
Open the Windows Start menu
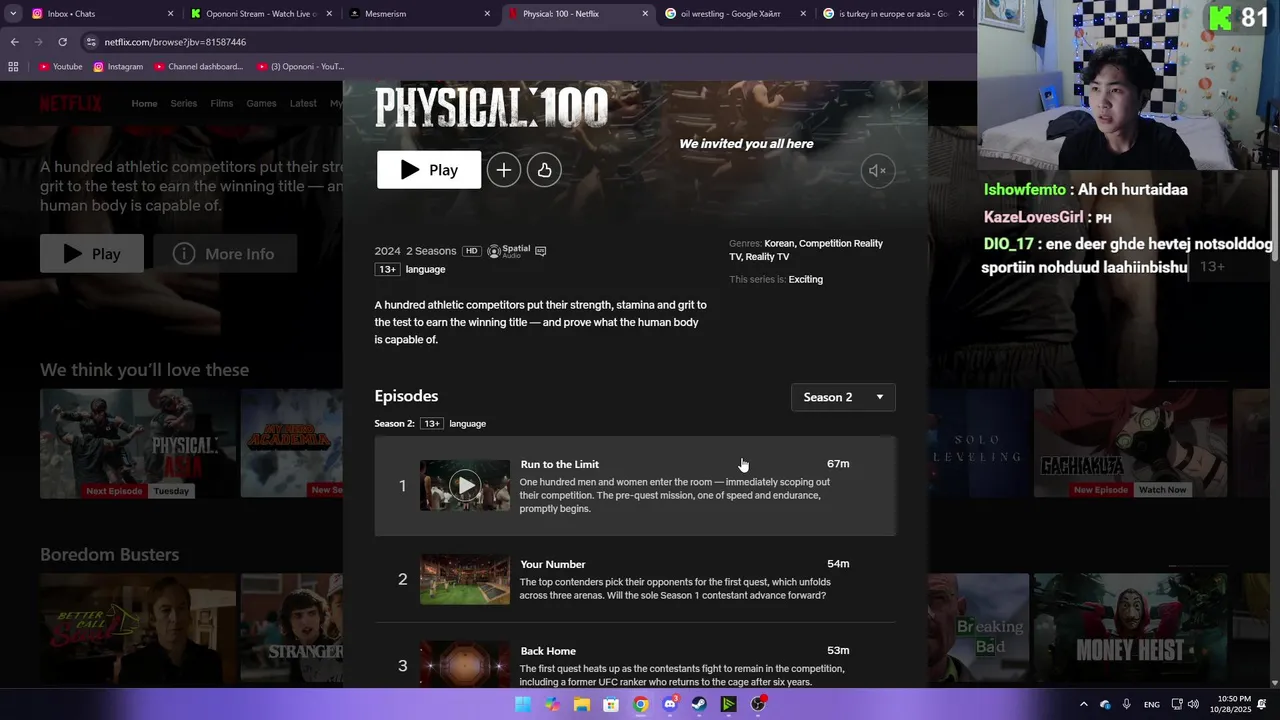[523, 704]
